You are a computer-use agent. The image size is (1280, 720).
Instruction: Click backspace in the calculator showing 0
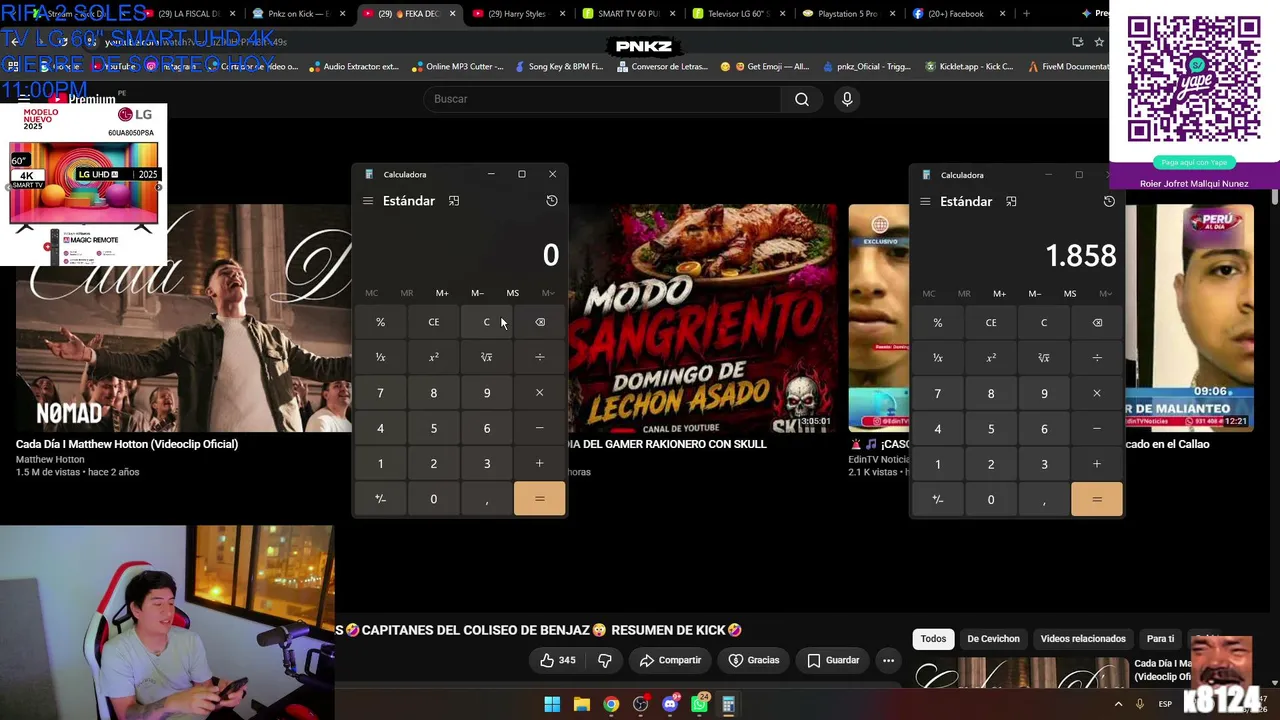click(540, 322)
